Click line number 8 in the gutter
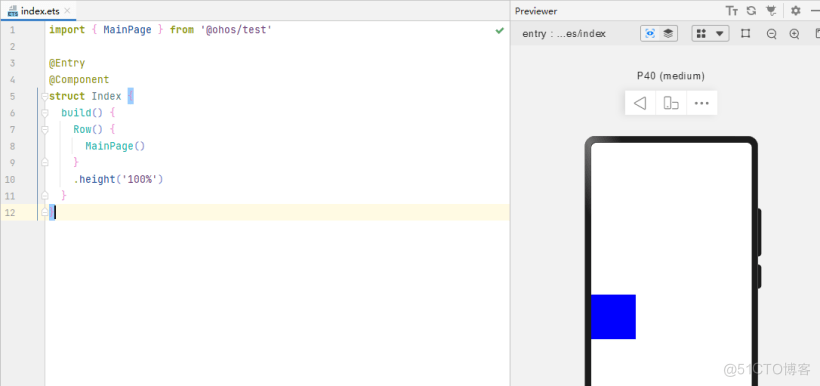Viewport: 820px width, 386px height. 12,146
